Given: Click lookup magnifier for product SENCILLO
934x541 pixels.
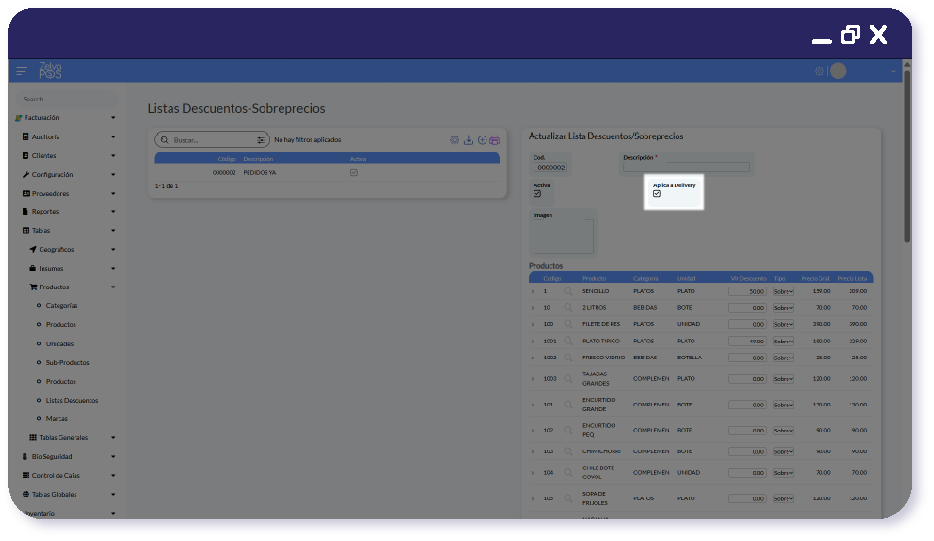Looking at the screenshot, I should [x=568, y=291].
